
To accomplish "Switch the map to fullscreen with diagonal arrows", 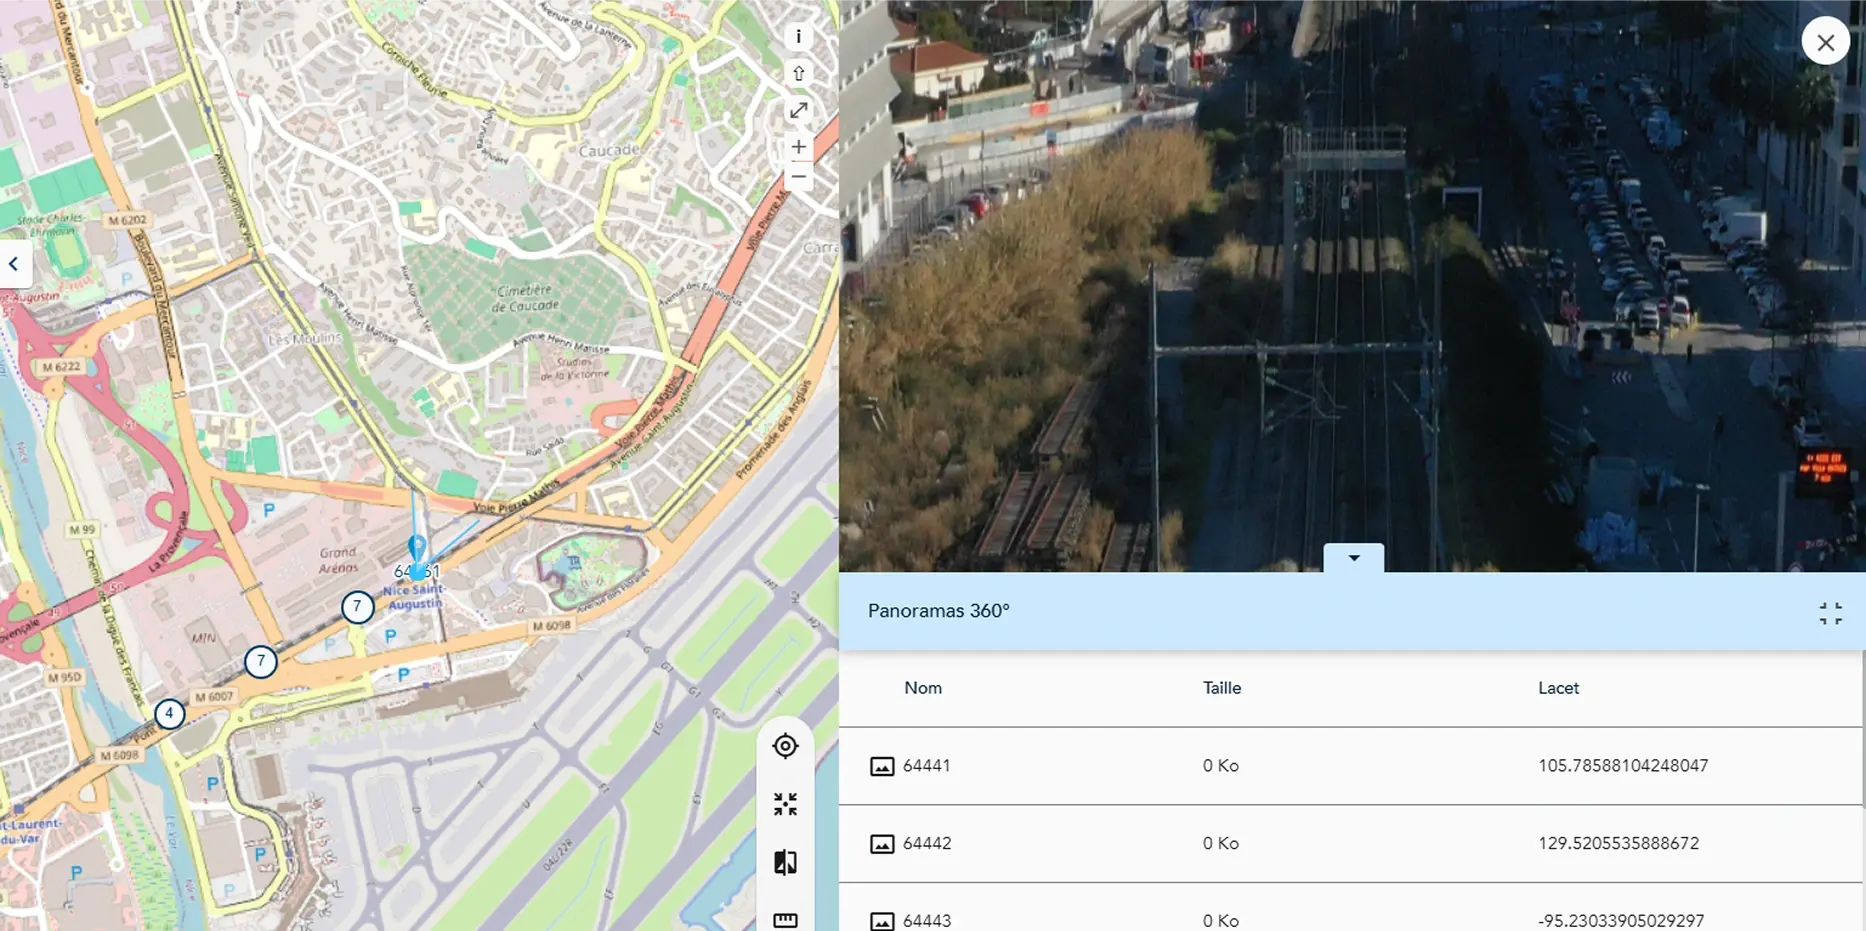I will [x=798, y=111].
